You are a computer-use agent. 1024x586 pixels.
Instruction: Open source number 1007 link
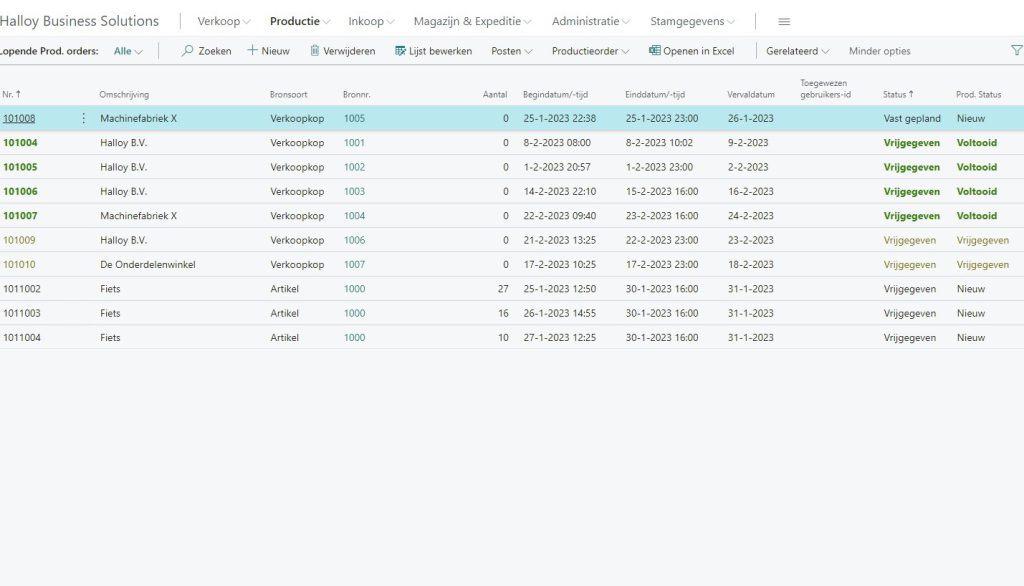354,265
